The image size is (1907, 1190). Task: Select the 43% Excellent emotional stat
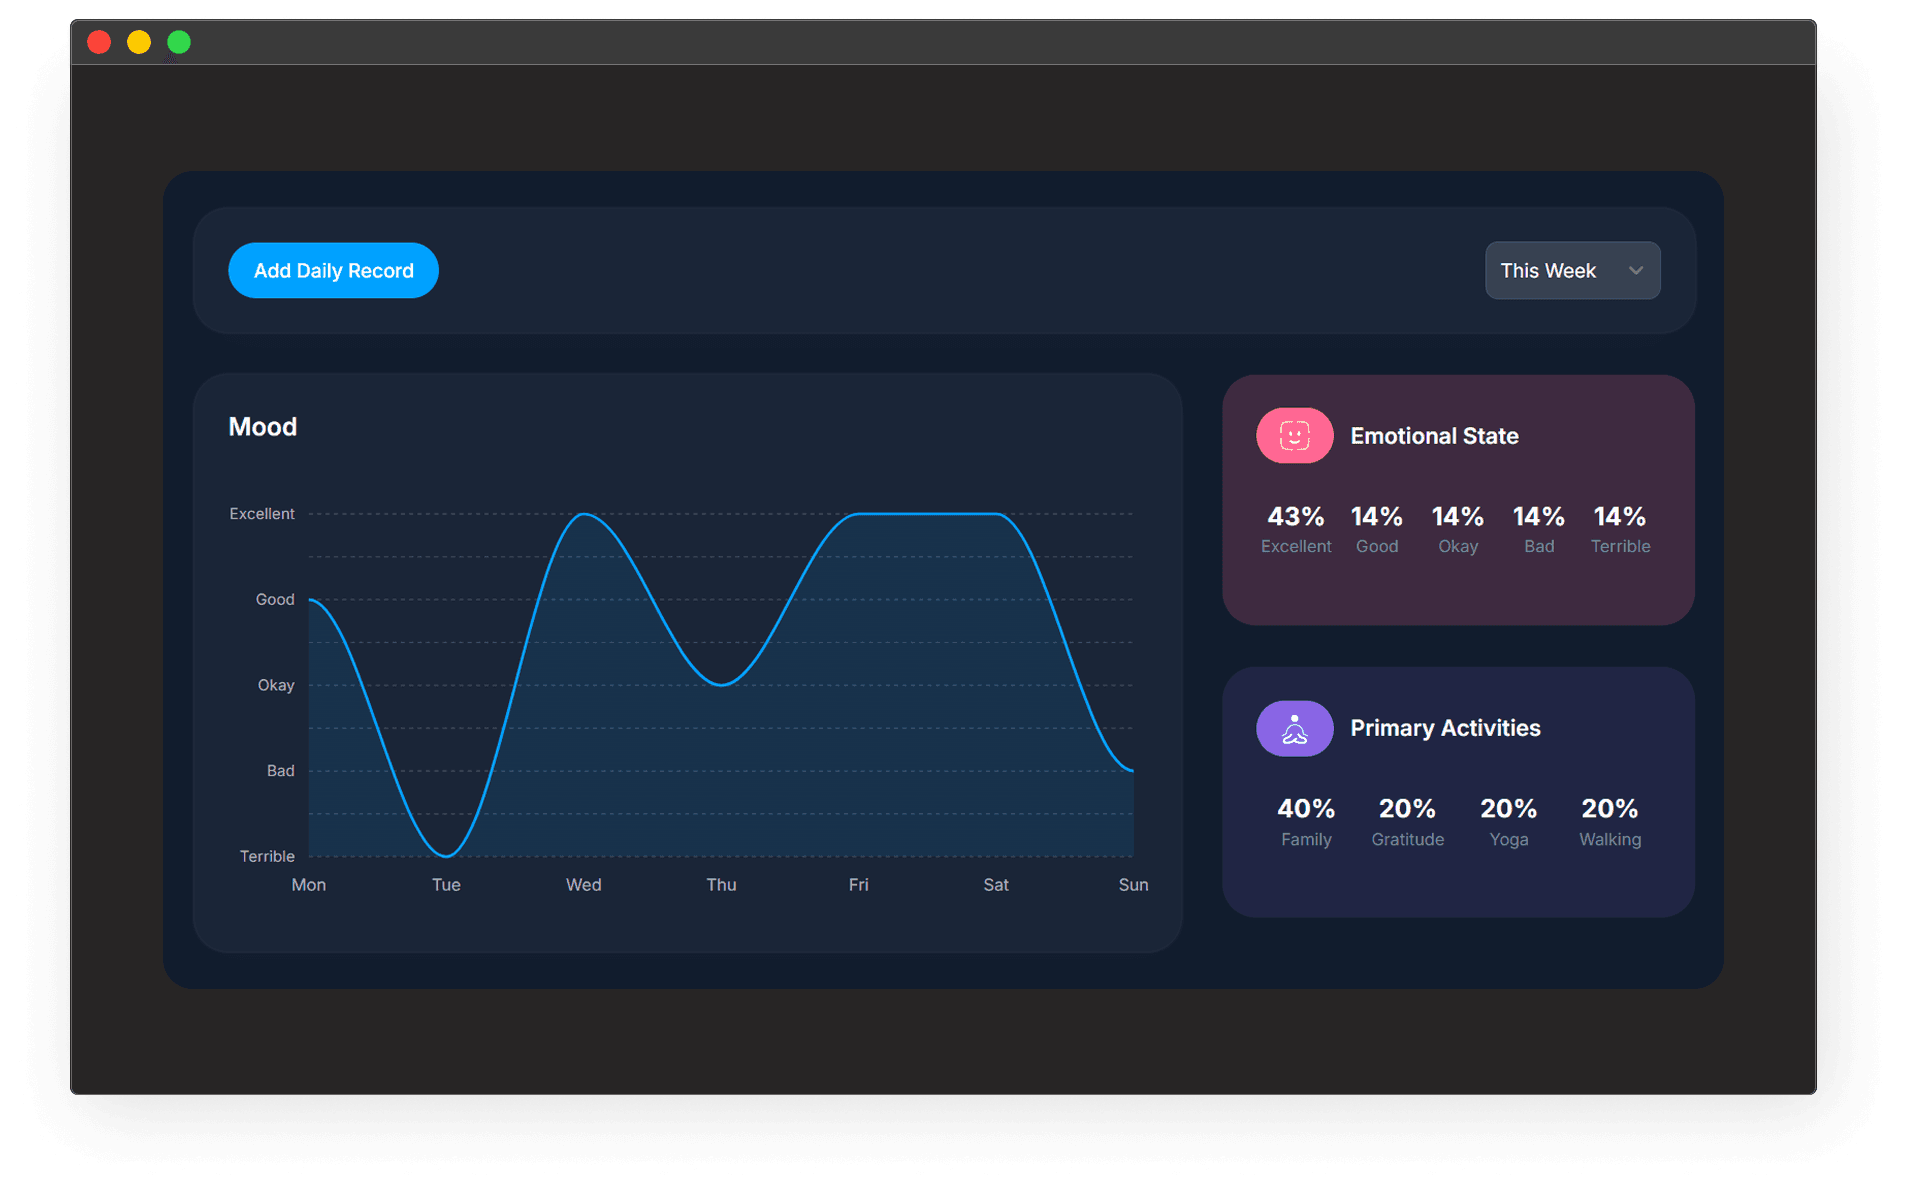click(1295, 529)
